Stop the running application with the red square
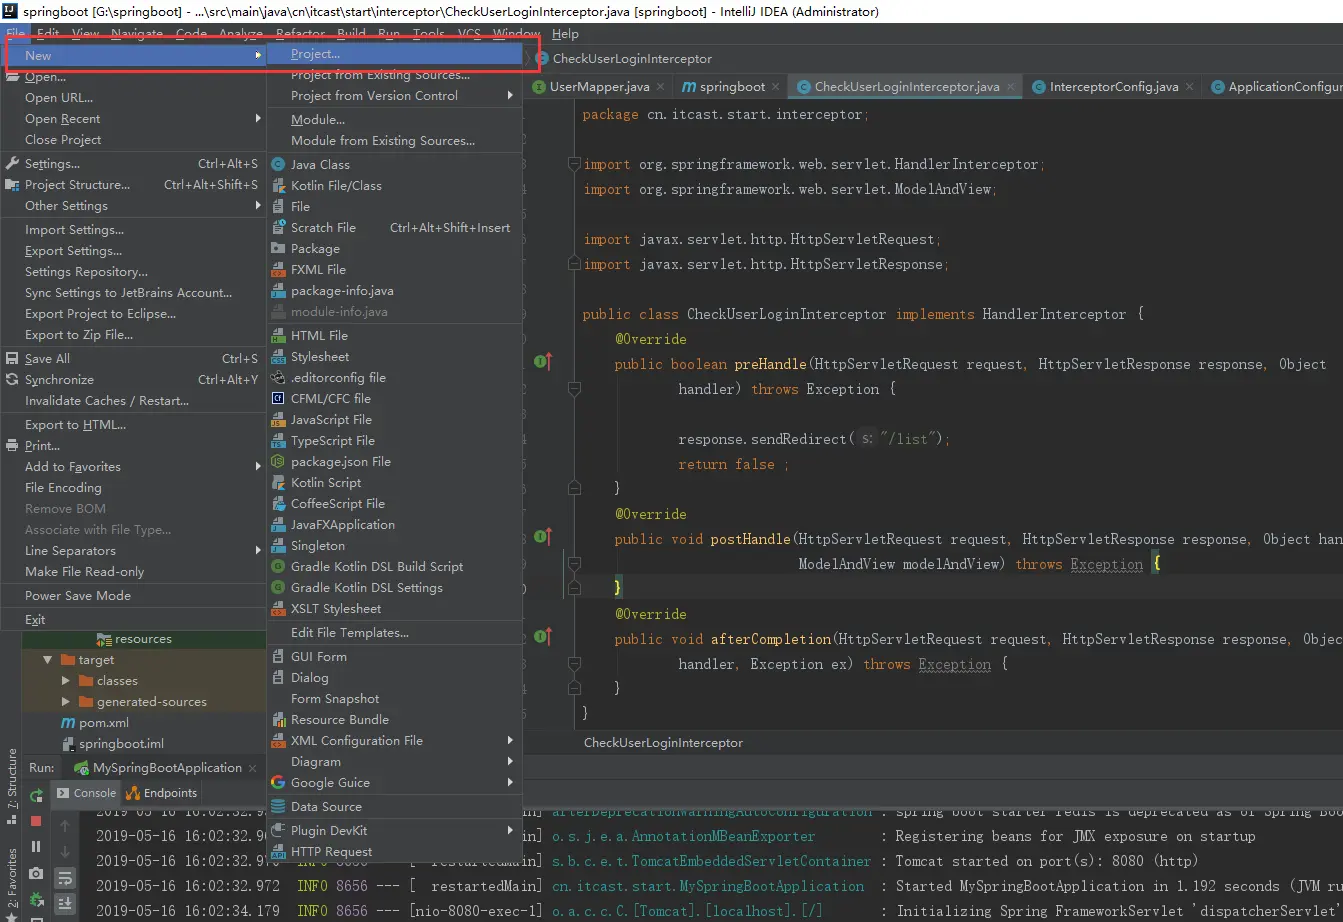This screenshot has width=1343, height=922. click(36, 821)
